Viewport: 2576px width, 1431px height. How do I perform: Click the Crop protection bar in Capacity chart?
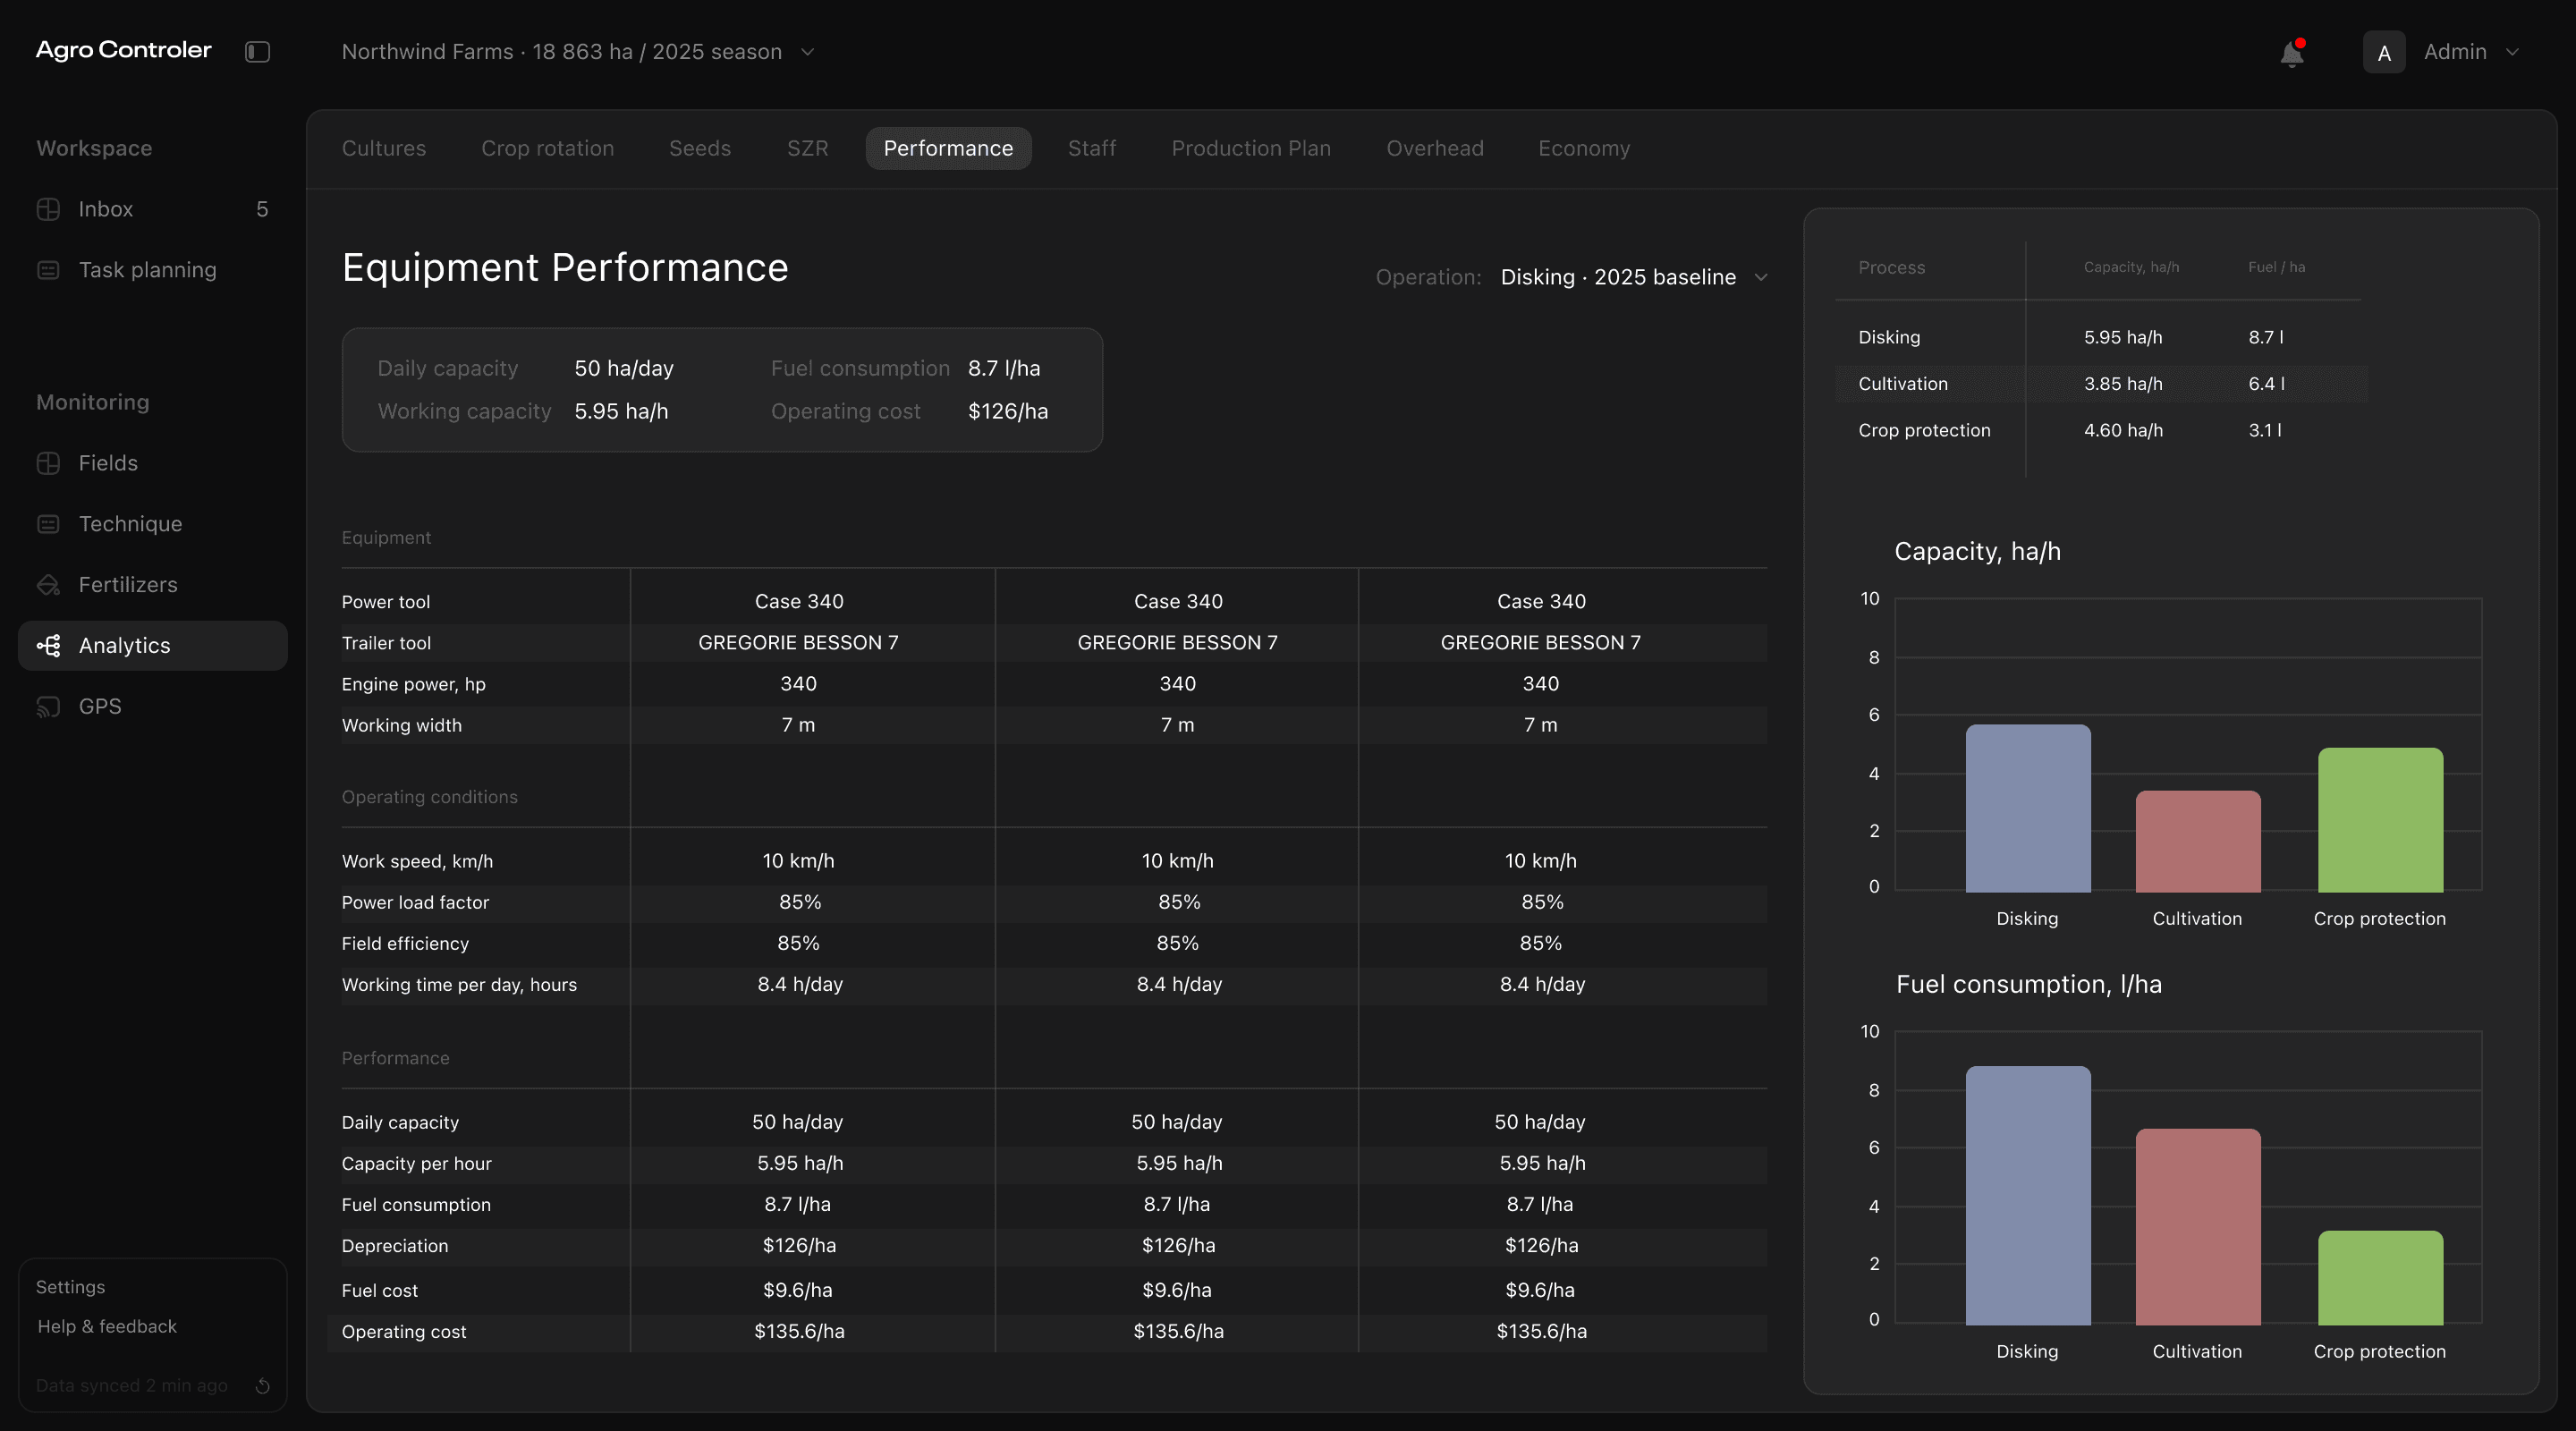pos(2380,820)
